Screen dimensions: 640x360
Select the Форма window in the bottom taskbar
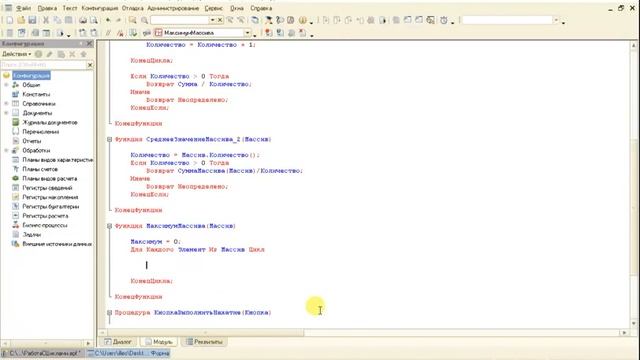click(x=128, y=353)
